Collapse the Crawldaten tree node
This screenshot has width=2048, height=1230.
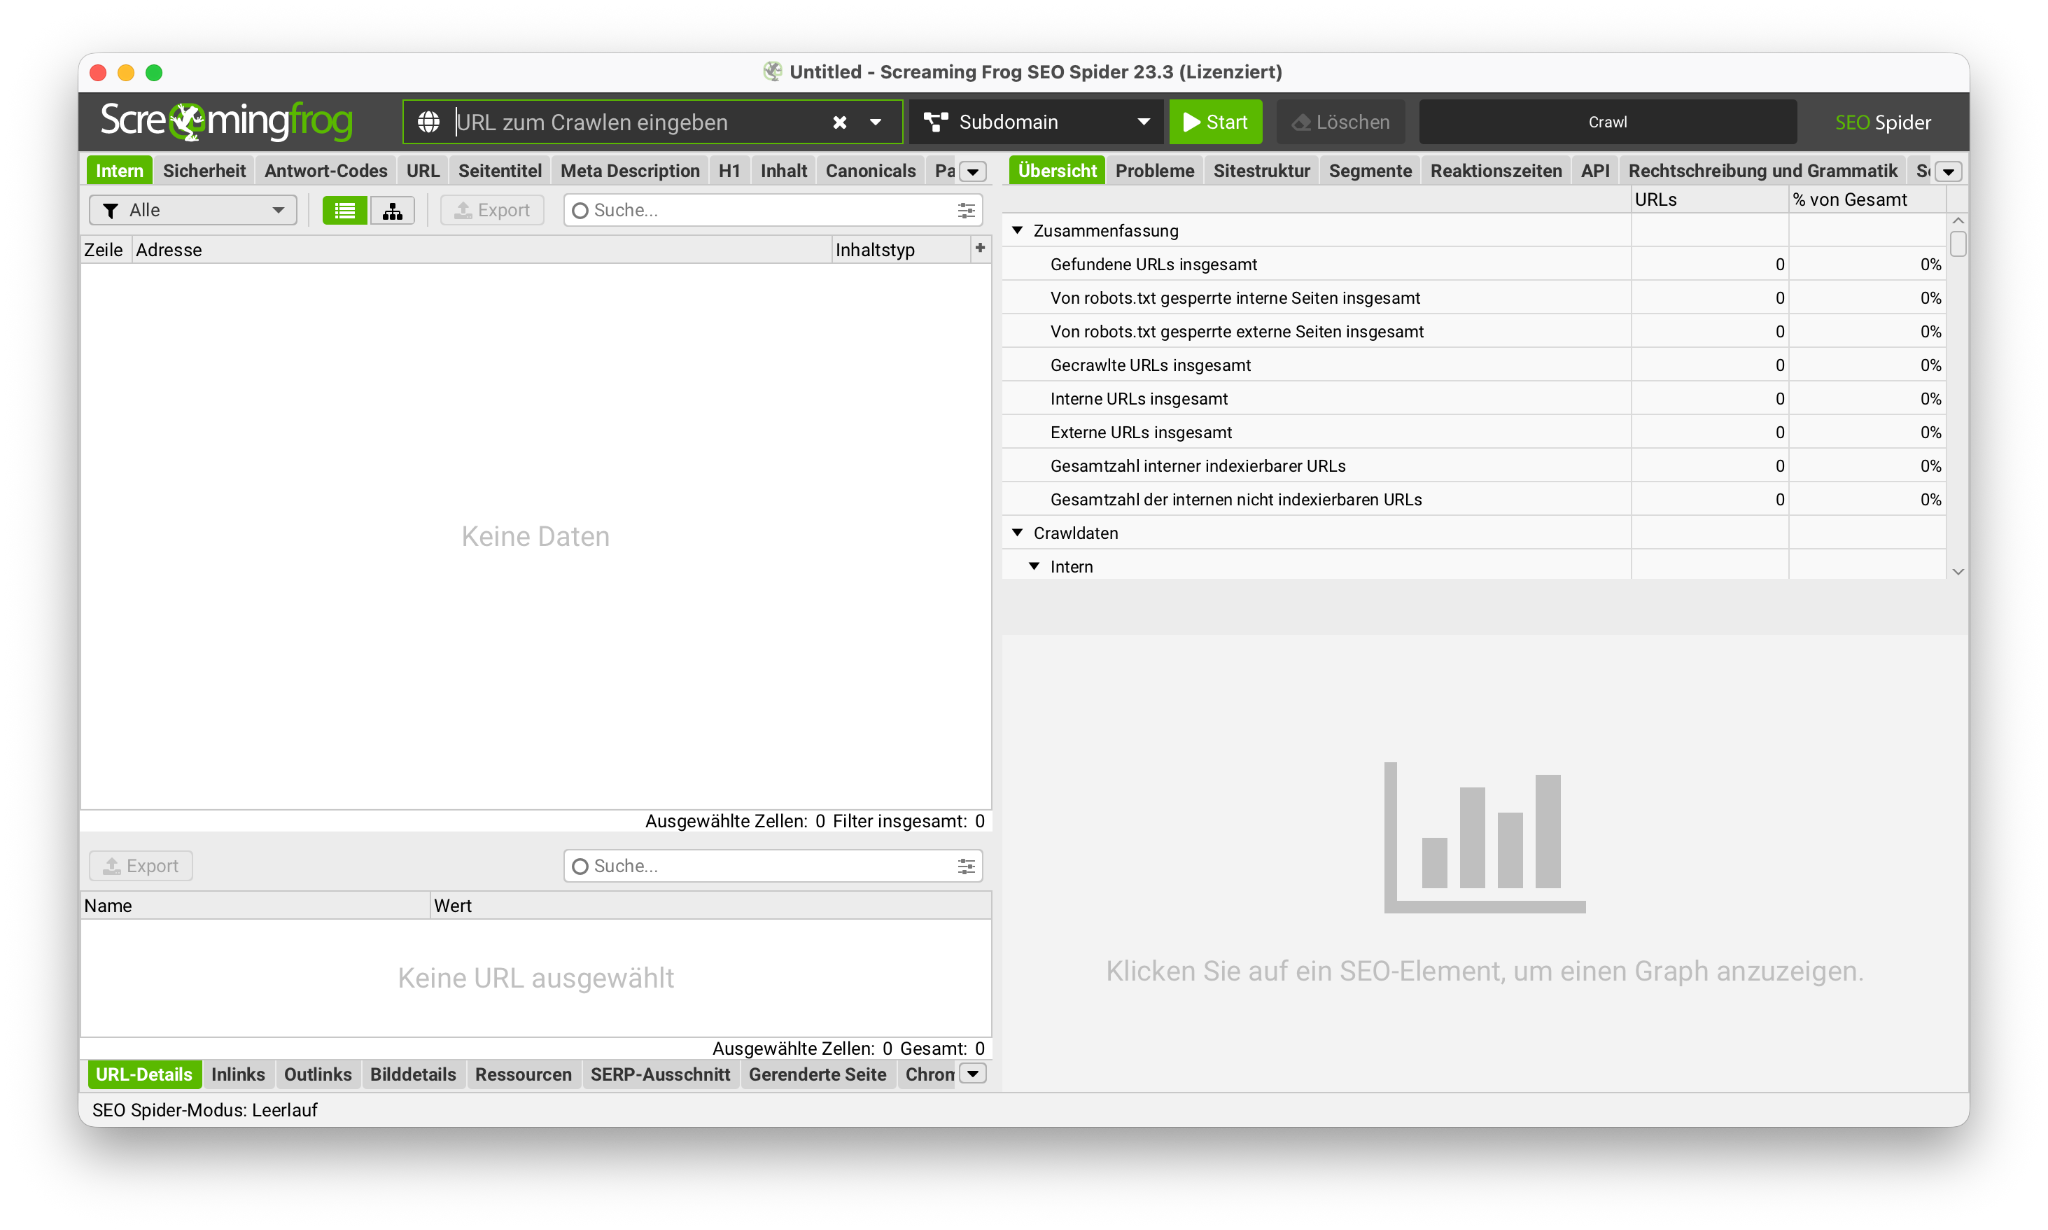(1018, 533)
